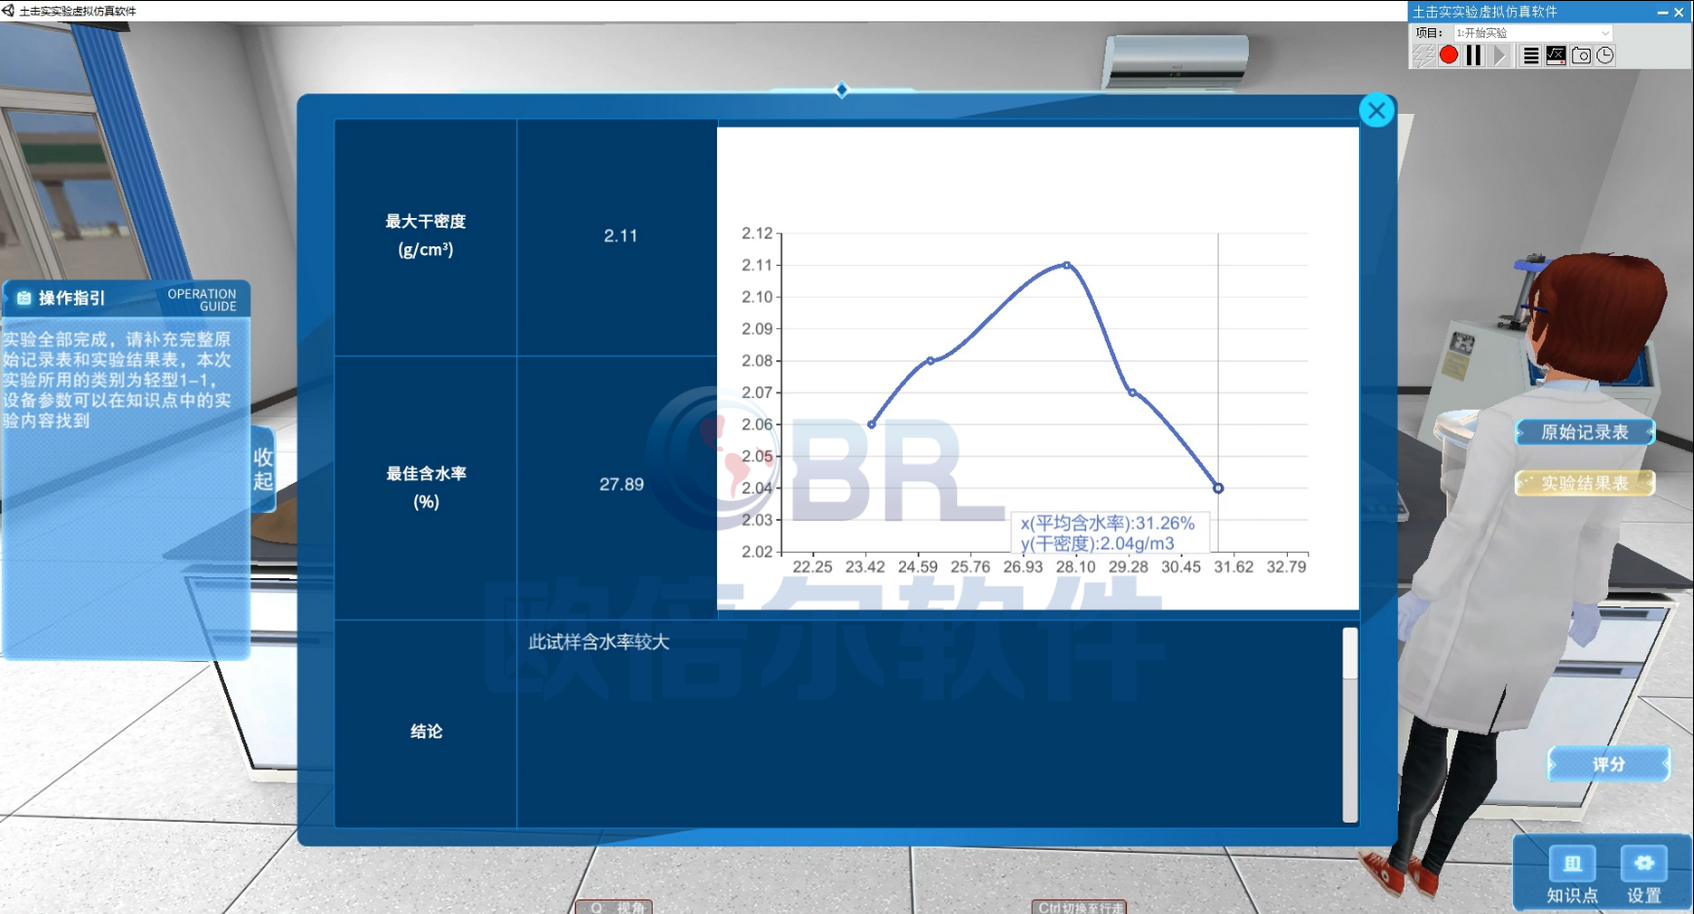1694x914 pixels.
Task: Open the list lines toolbar icon
Action: 1530,56
